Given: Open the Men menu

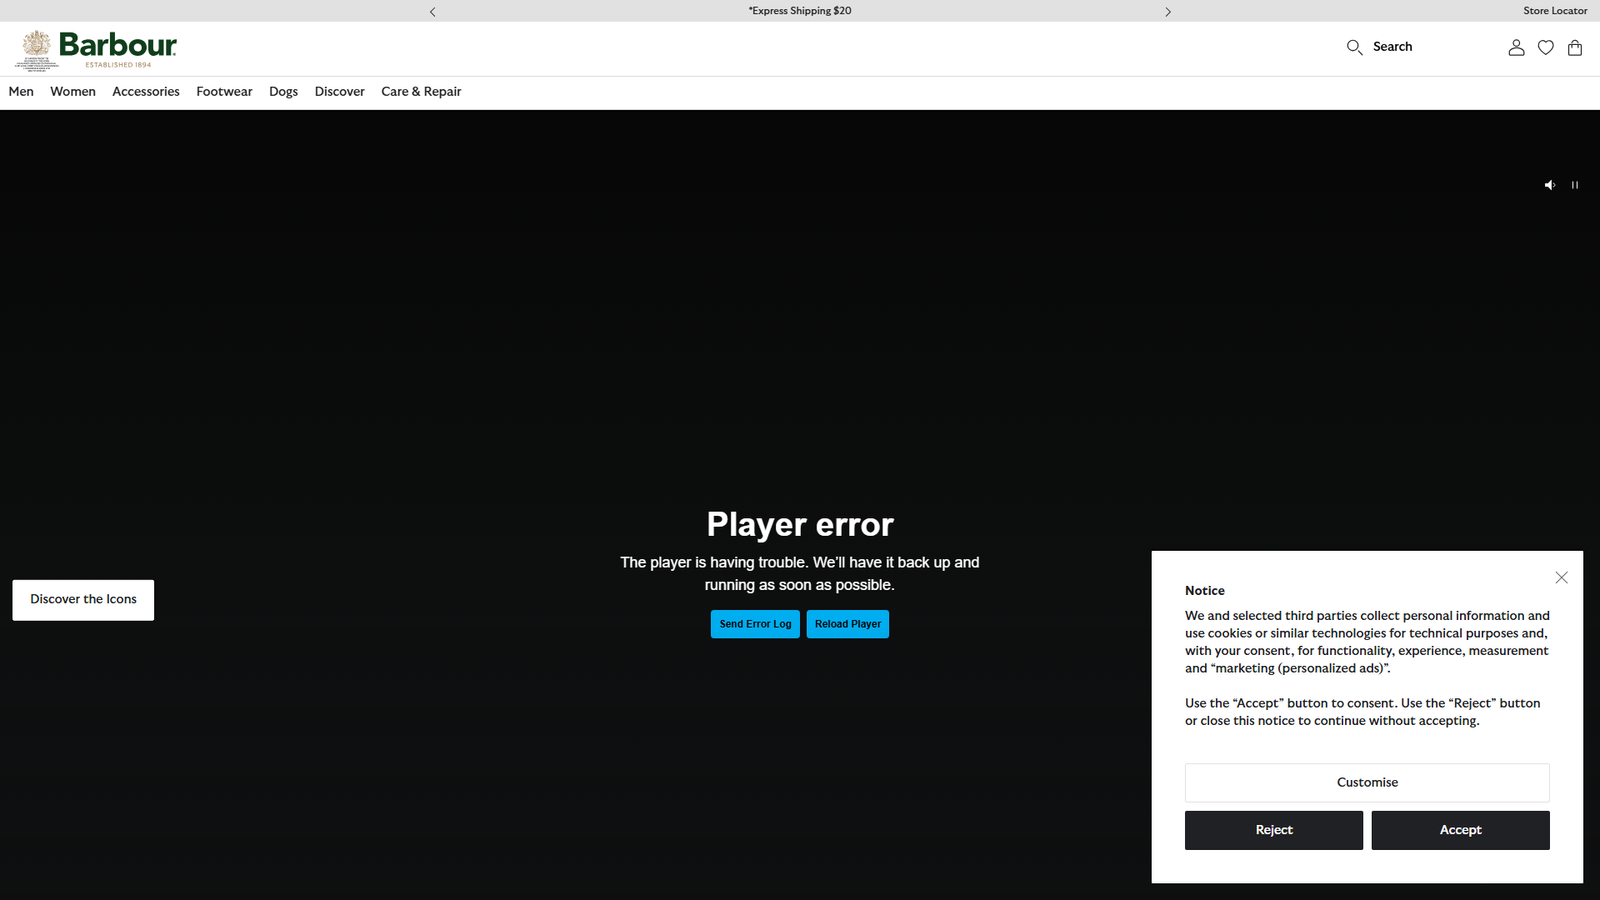Looking at the screenshot, I should point(21,92).
